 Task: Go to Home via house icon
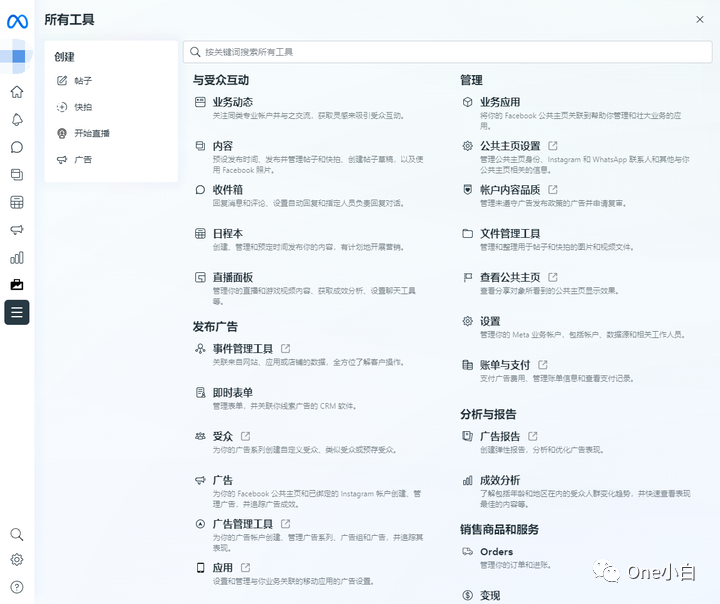tap(17, 92)
